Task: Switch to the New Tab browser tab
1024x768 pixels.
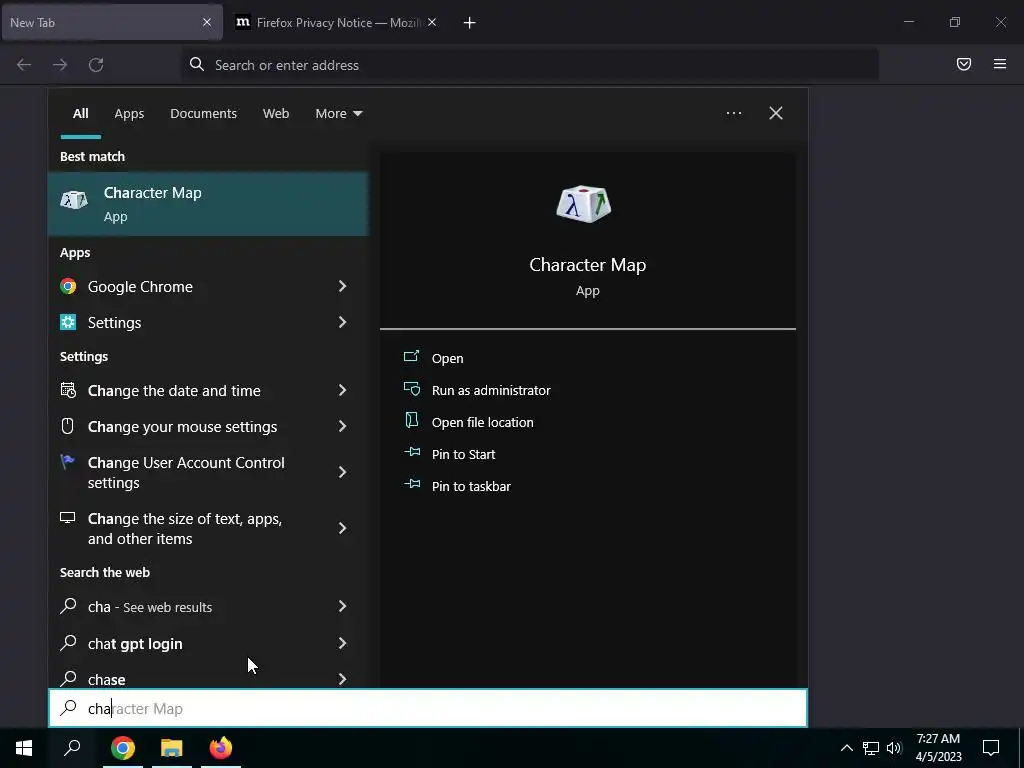Action: click(112, 23)
